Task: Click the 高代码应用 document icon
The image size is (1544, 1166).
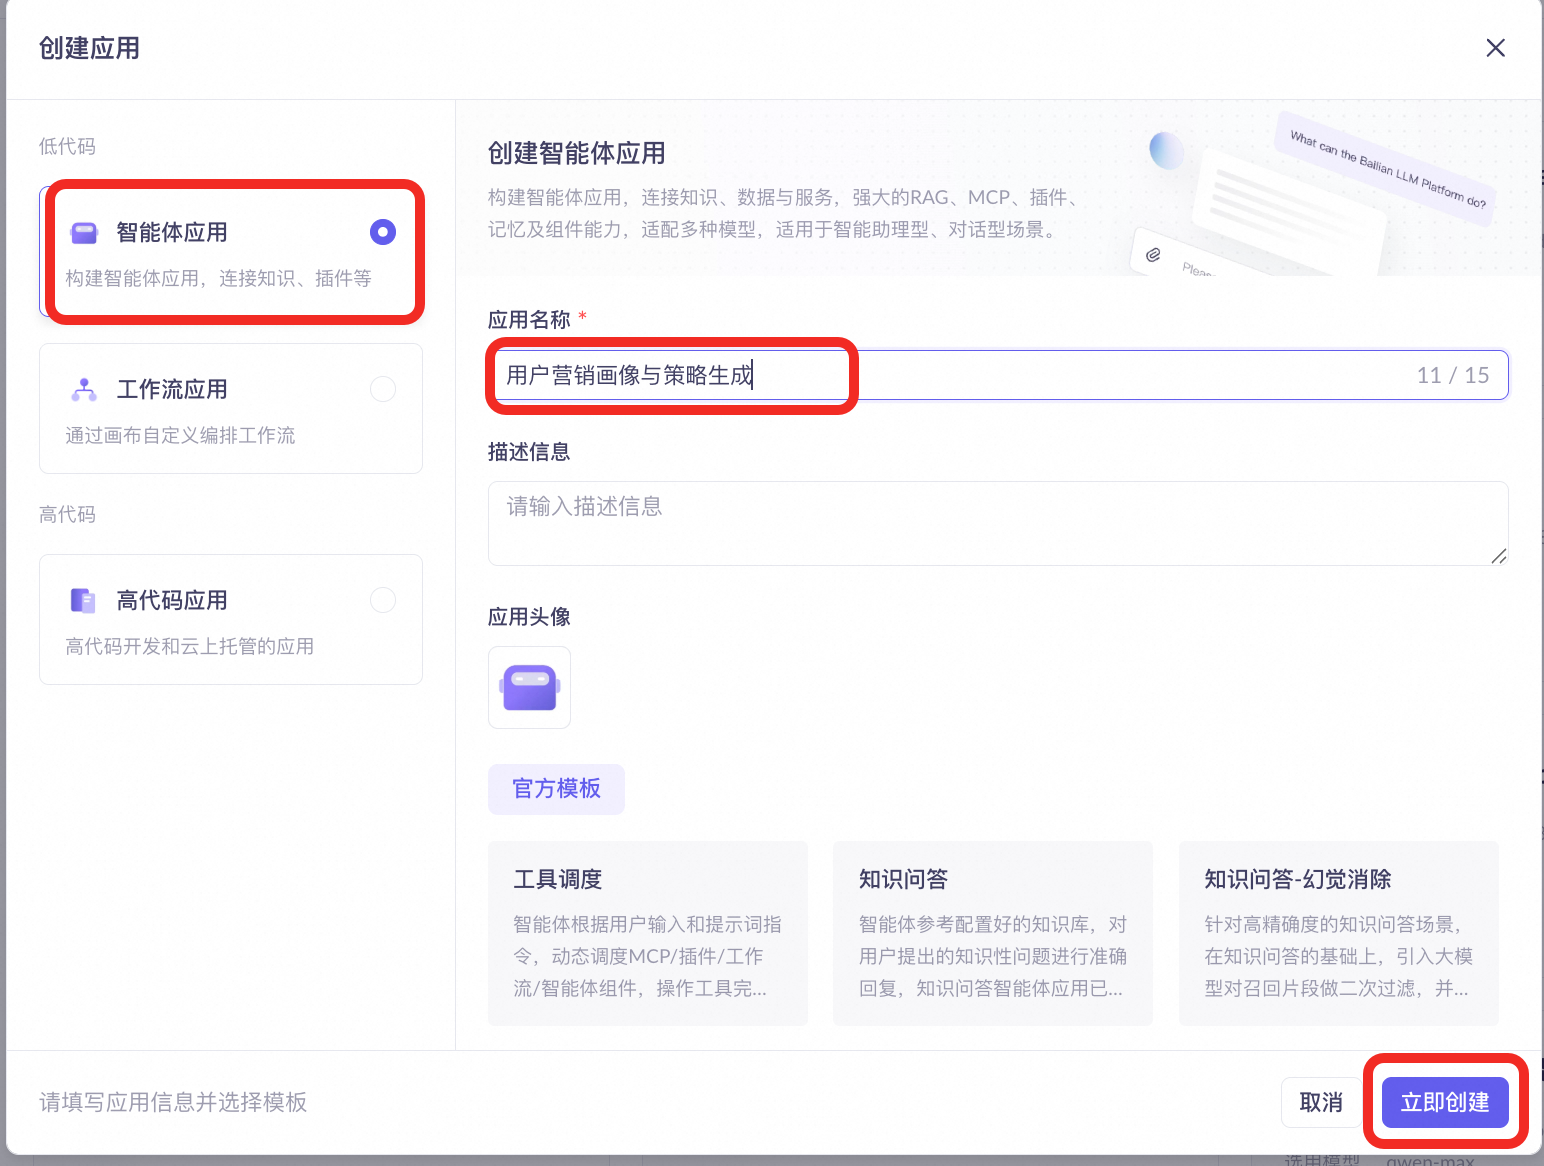Action: (x=83, y=600)
